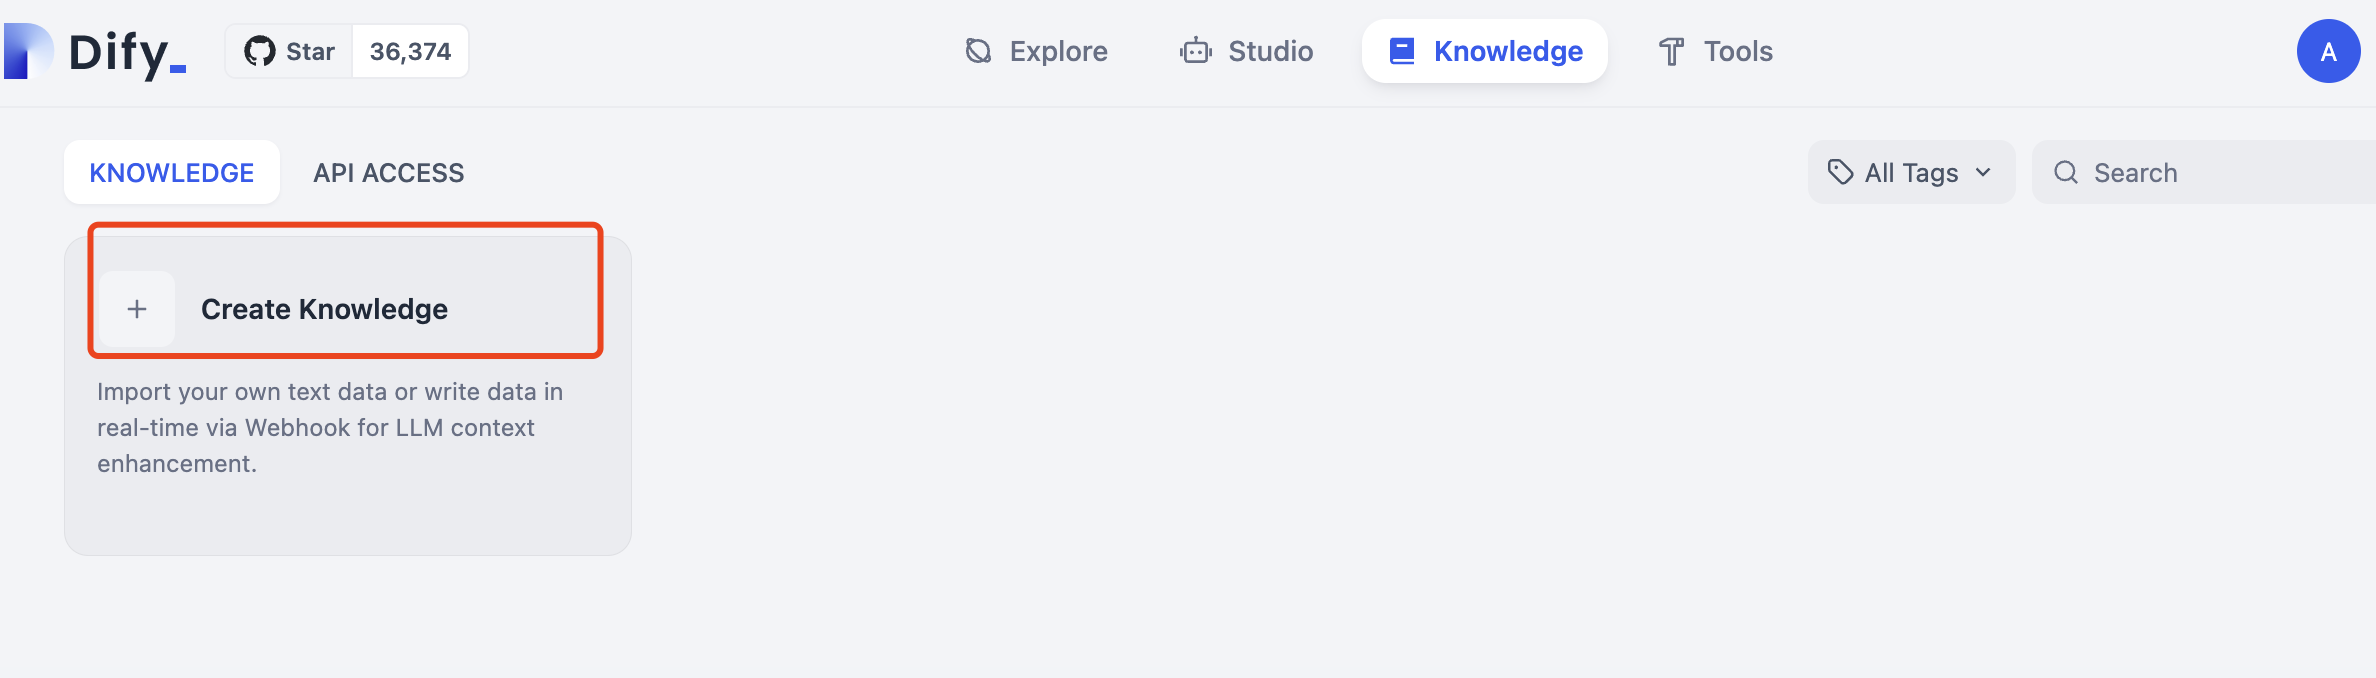2376x678 pixels.
Task: Click the Tools hammer icon
Action: (1671, 51)
